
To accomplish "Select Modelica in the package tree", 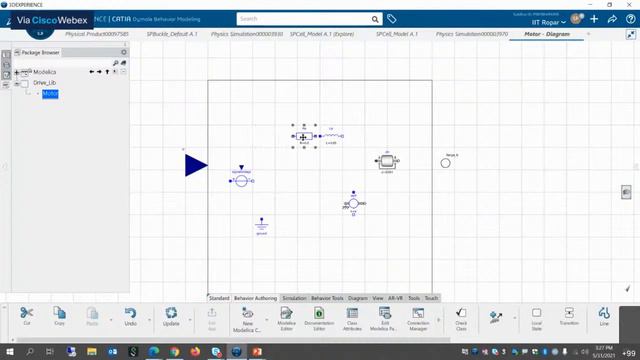I will tap(44, 72).
